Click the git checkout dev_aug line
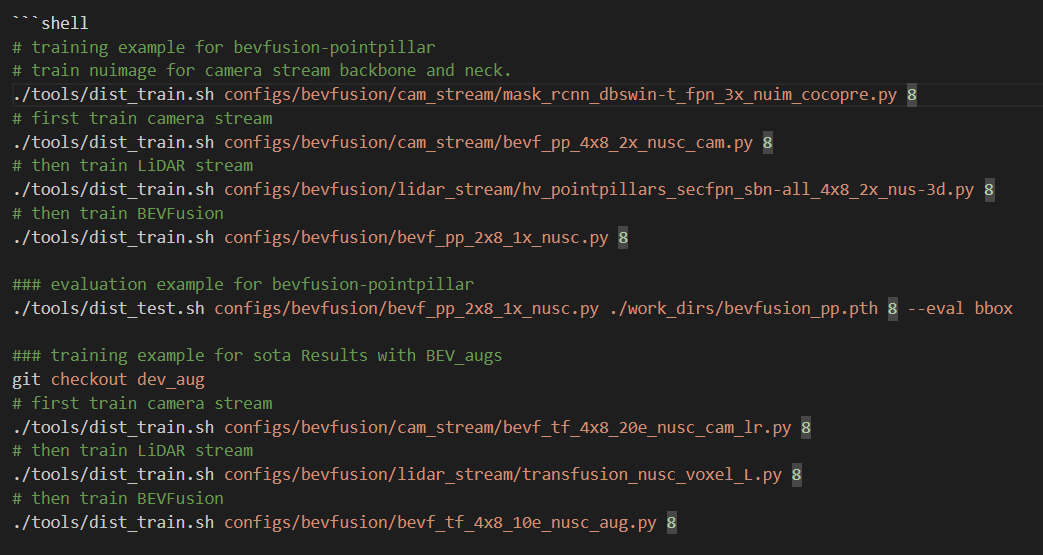Viewport: 1043px width, 555px height. click(108, 379)
